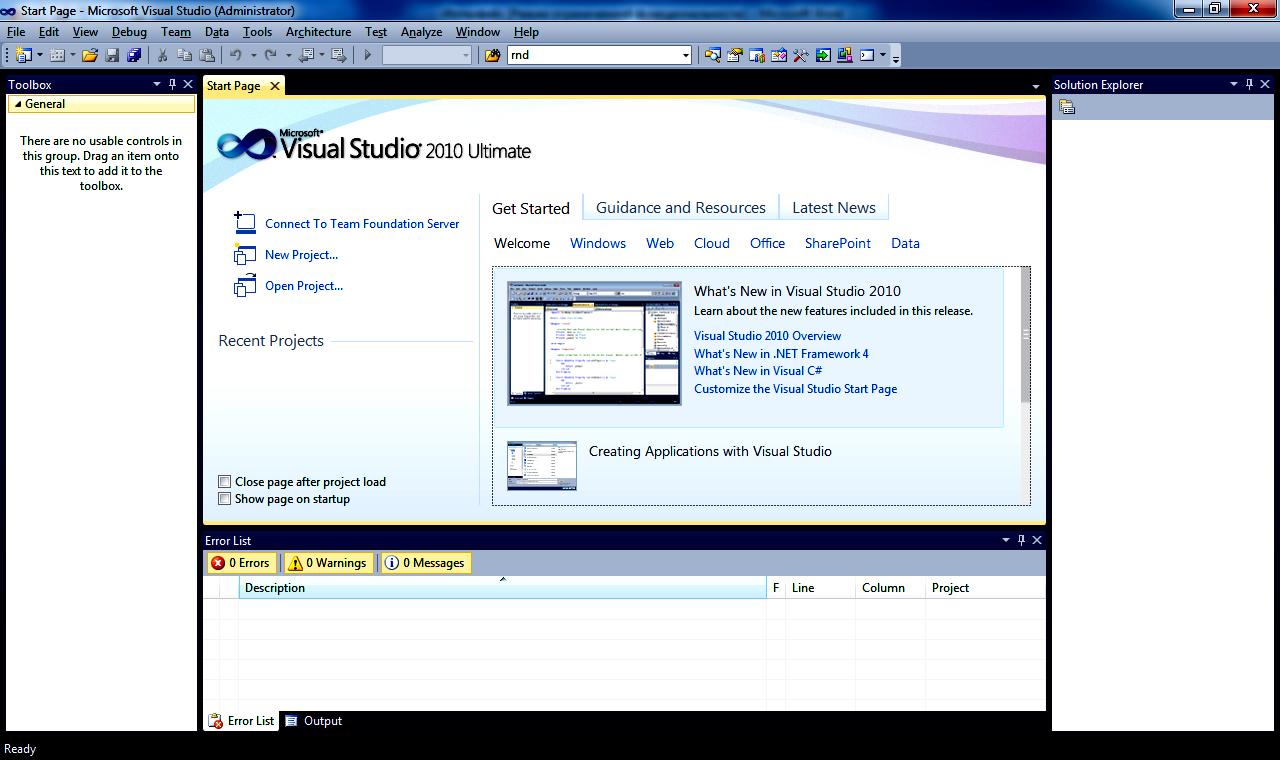
Task: Open the New Project dropdown arrow
Action: tap(40, 55)
